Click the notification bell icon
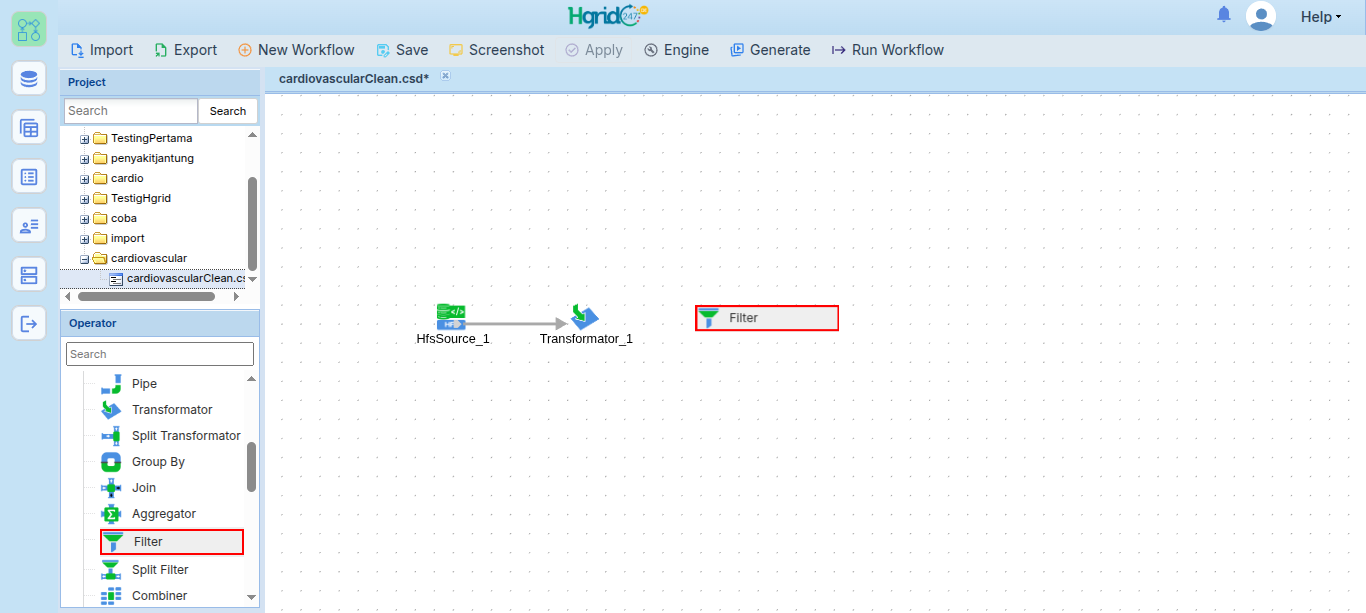The width and height of the screenshot is (1366, 613). pyautogui.click(x=1224, y=14)
